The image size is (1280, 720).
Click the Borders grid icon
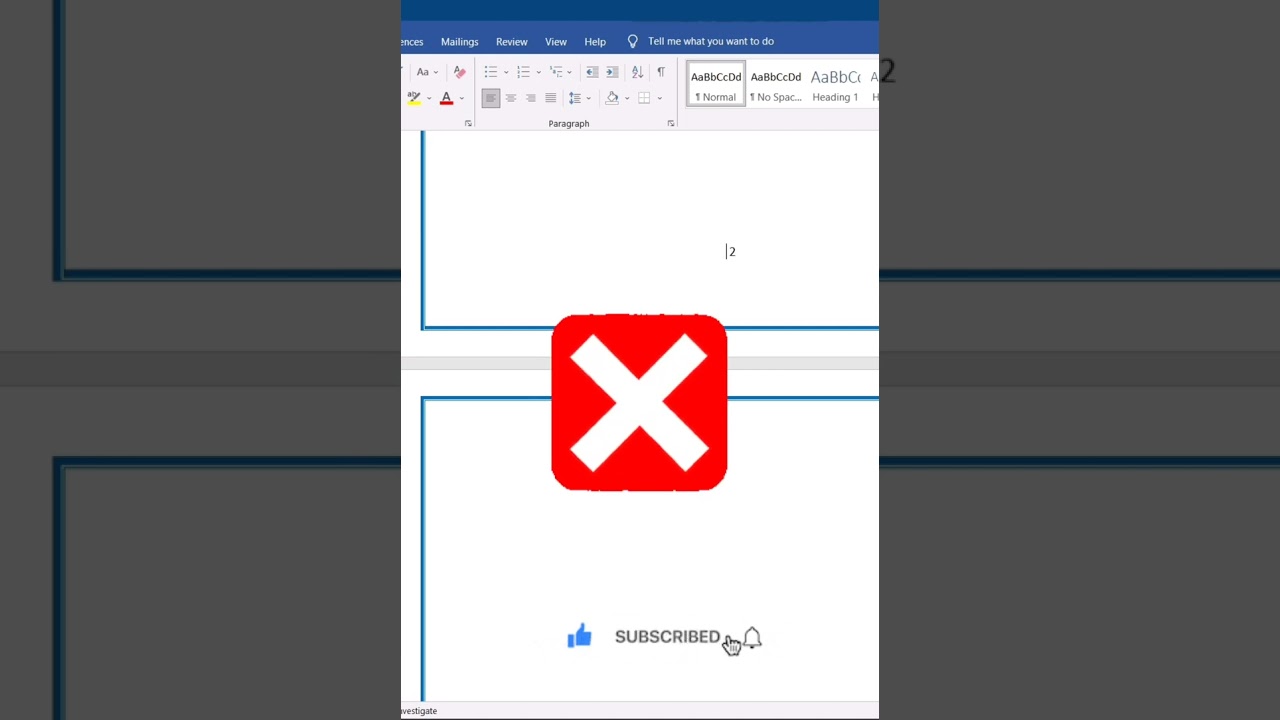tap(644, 98)
